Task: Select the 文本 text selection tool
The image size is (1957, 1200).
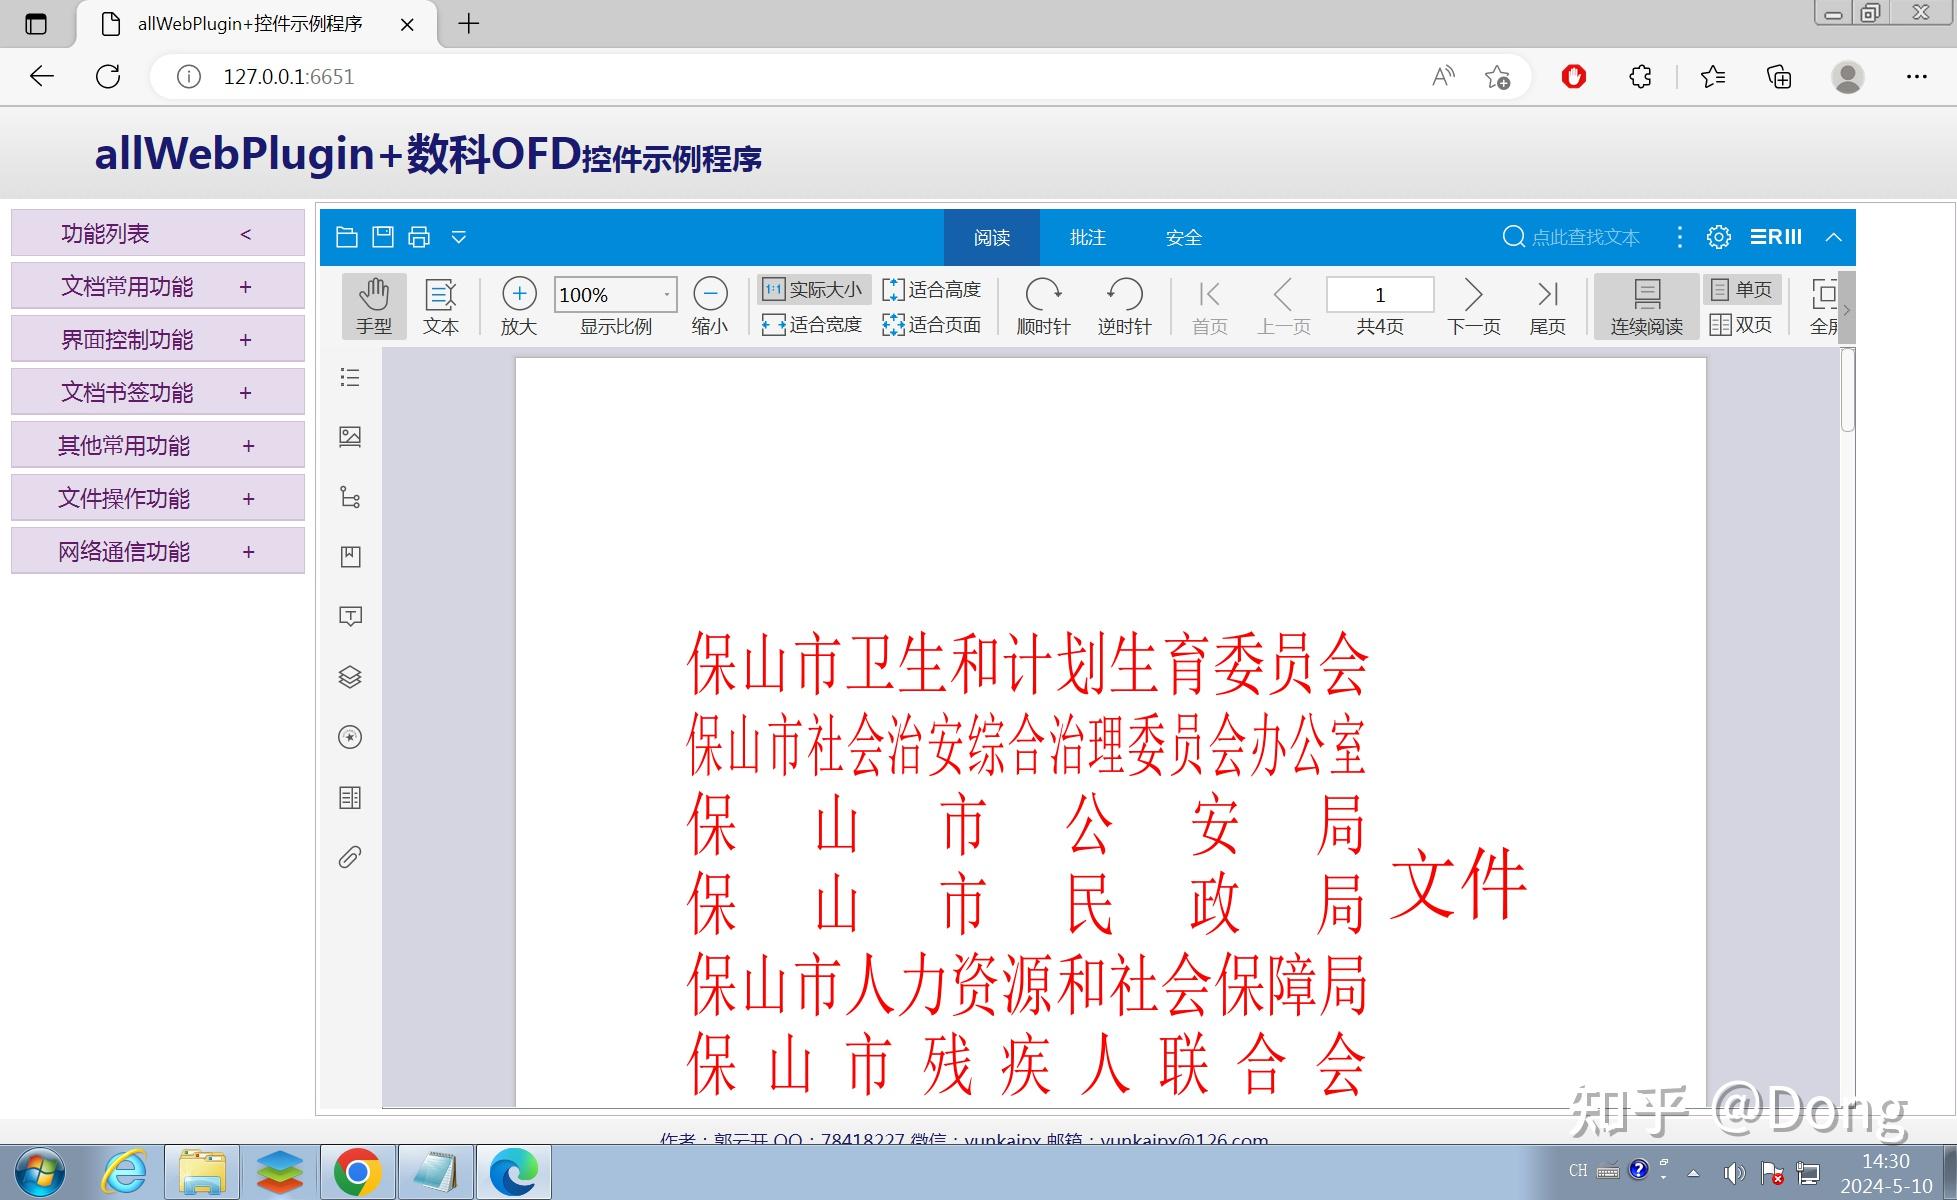Action: click(441, 305)
